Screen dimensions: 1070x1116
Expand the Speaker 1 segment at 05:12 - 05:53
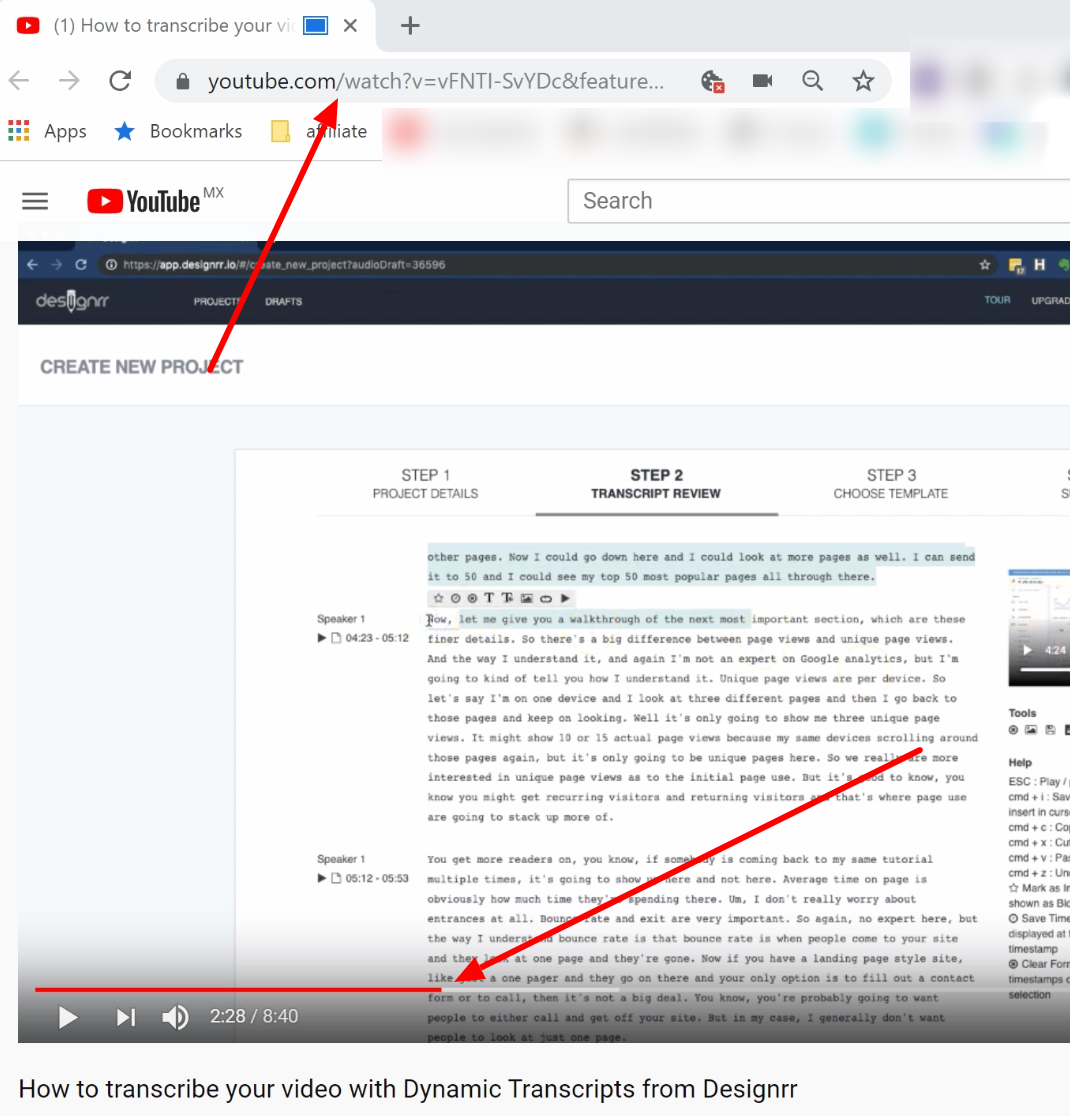[320, 878]
